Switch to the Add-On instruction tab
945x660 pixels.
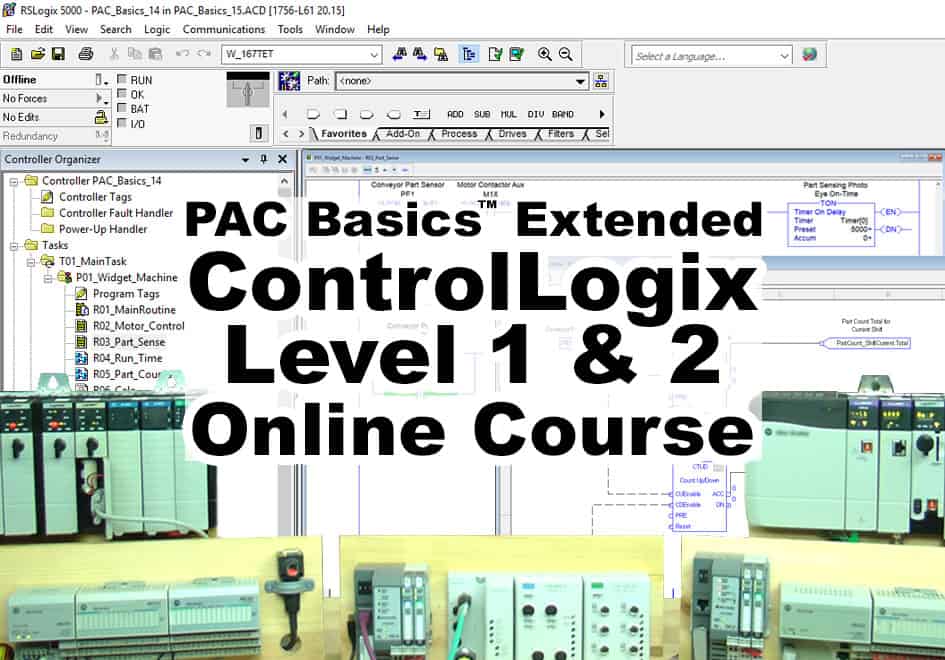pyautogui.click(x=402, y=133)
